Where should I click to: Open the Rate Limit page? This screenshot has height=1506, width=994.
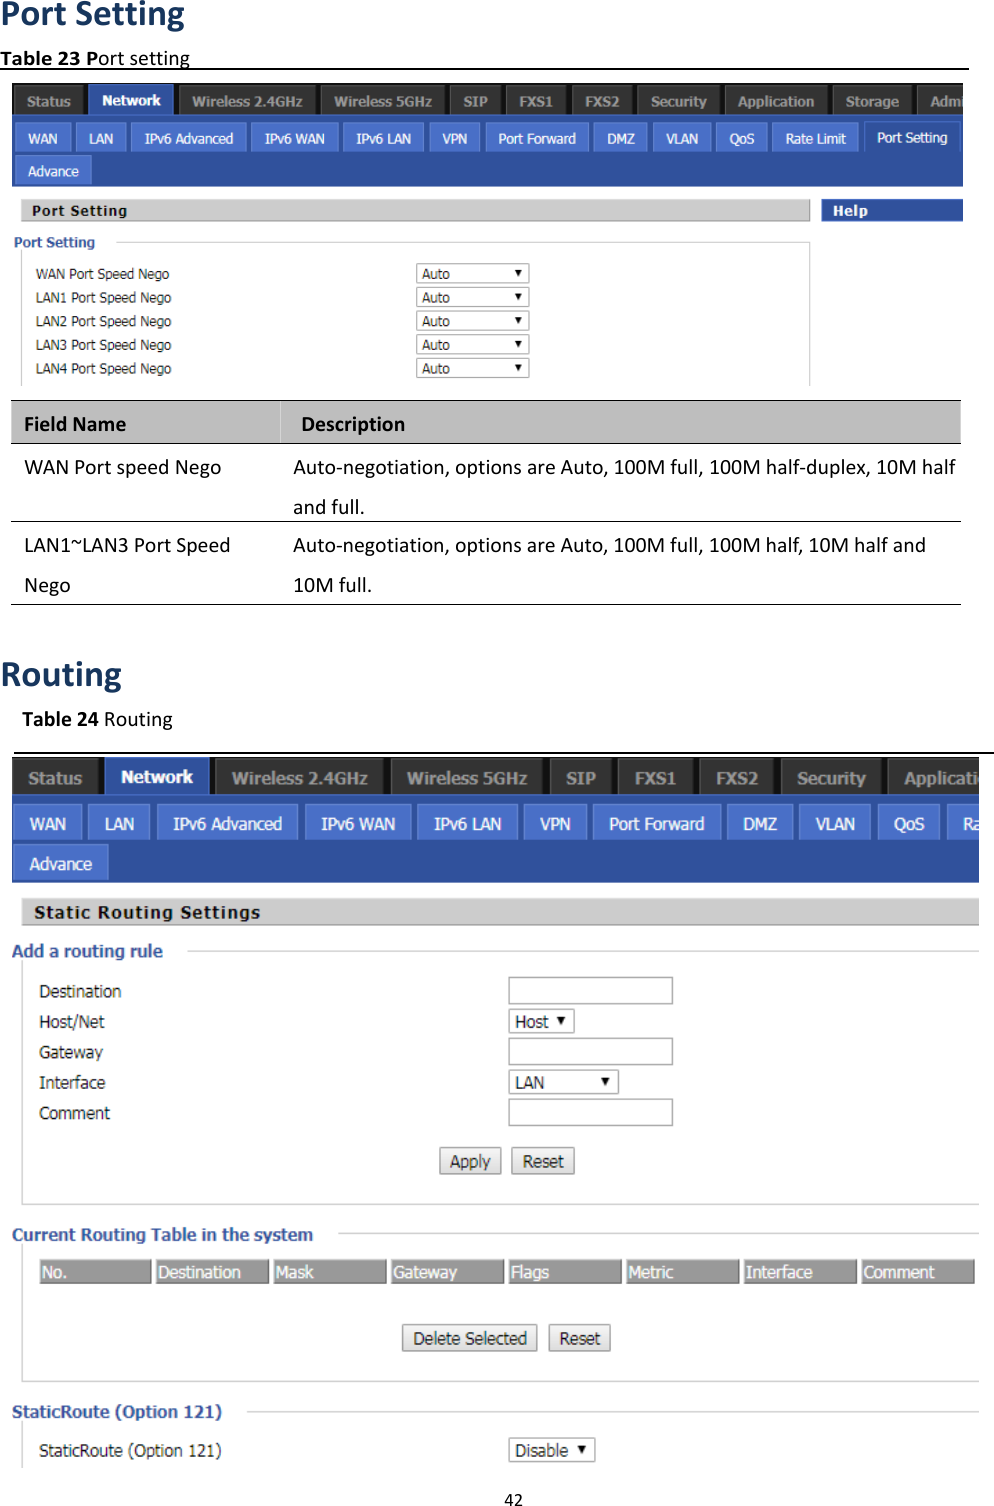pos(813,137)
